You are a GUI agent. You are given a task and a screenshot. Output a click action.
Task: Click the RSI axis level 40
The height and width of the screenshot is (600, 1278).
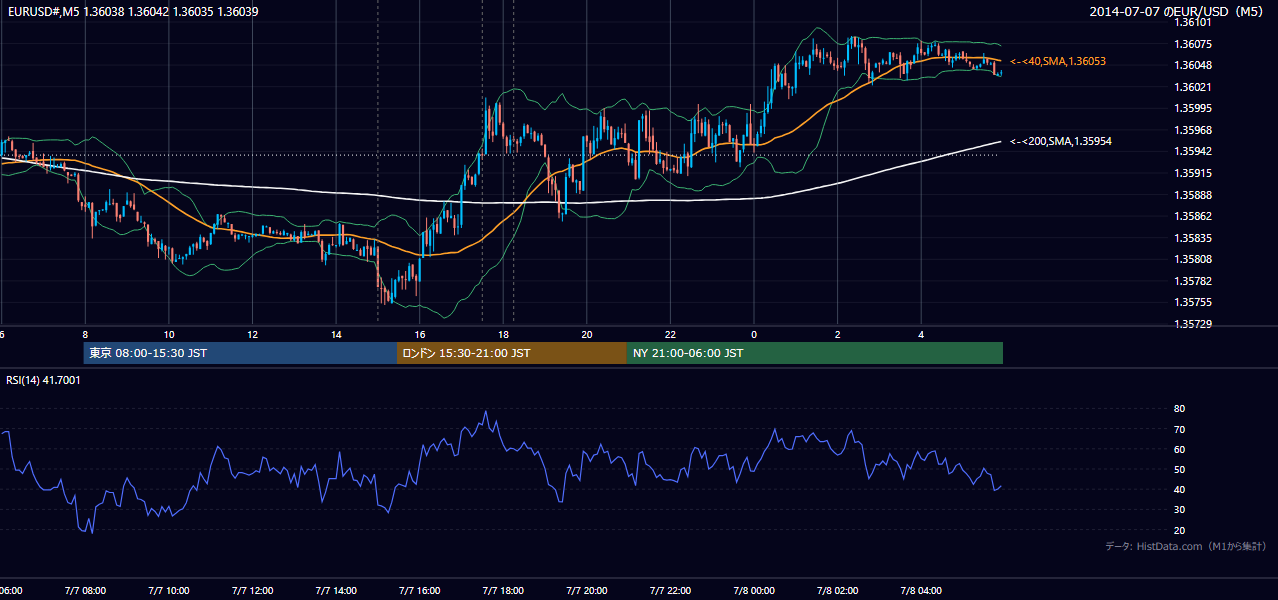coord(1179,489)
